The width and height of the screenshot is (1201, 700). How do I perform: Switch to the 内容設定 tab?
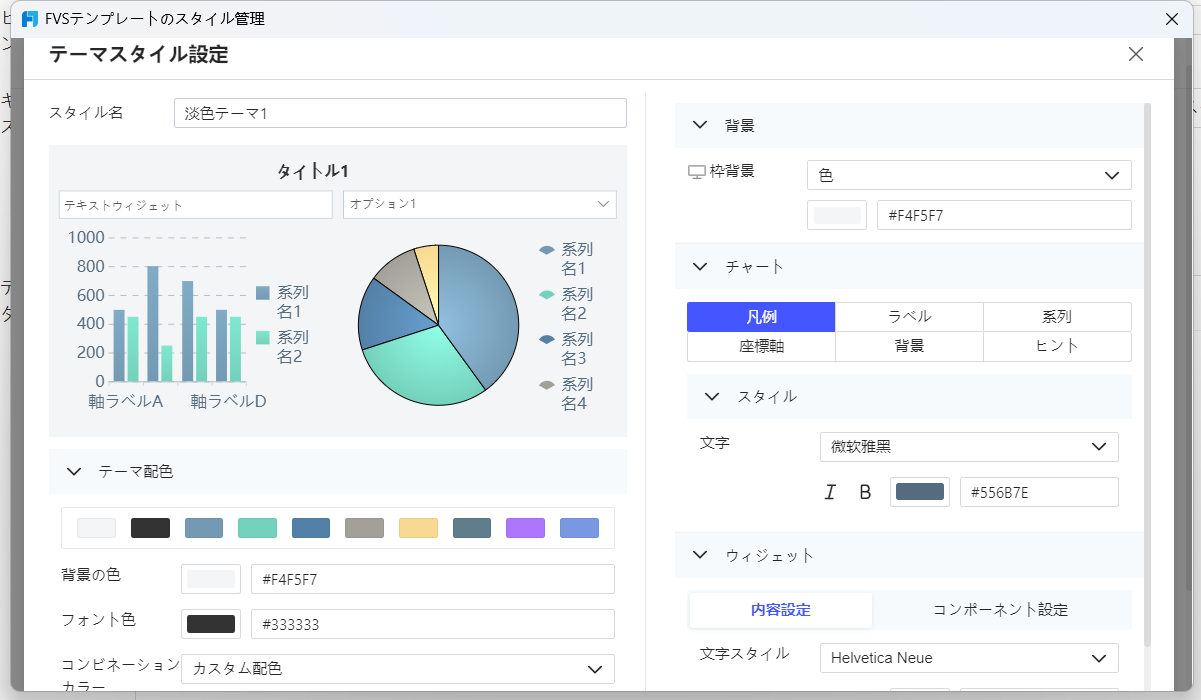click(781, 610)
